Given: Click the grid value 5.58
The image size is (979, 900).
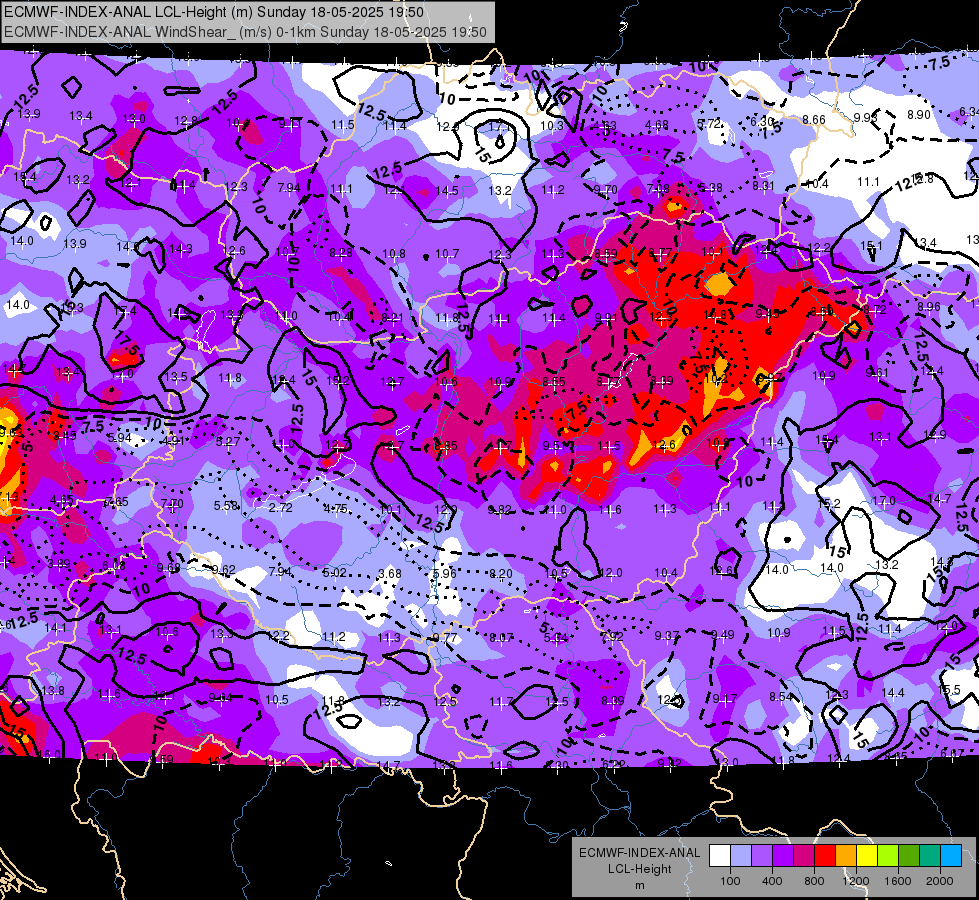Looking at the screenshot, I should 226,506.
